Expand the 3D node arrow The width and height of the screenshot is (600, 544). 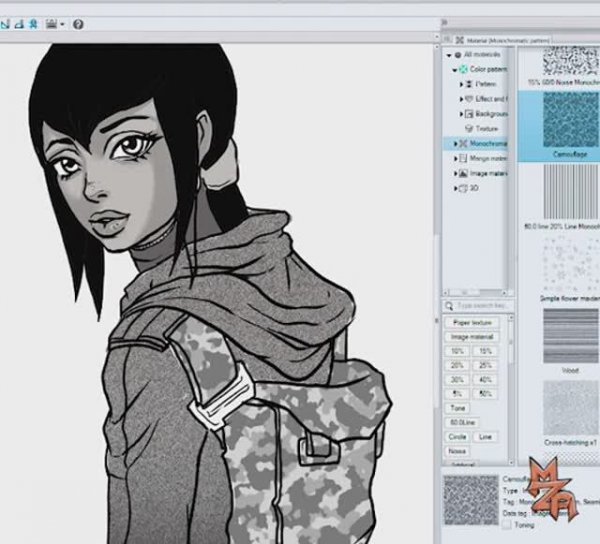coord(455,188)
